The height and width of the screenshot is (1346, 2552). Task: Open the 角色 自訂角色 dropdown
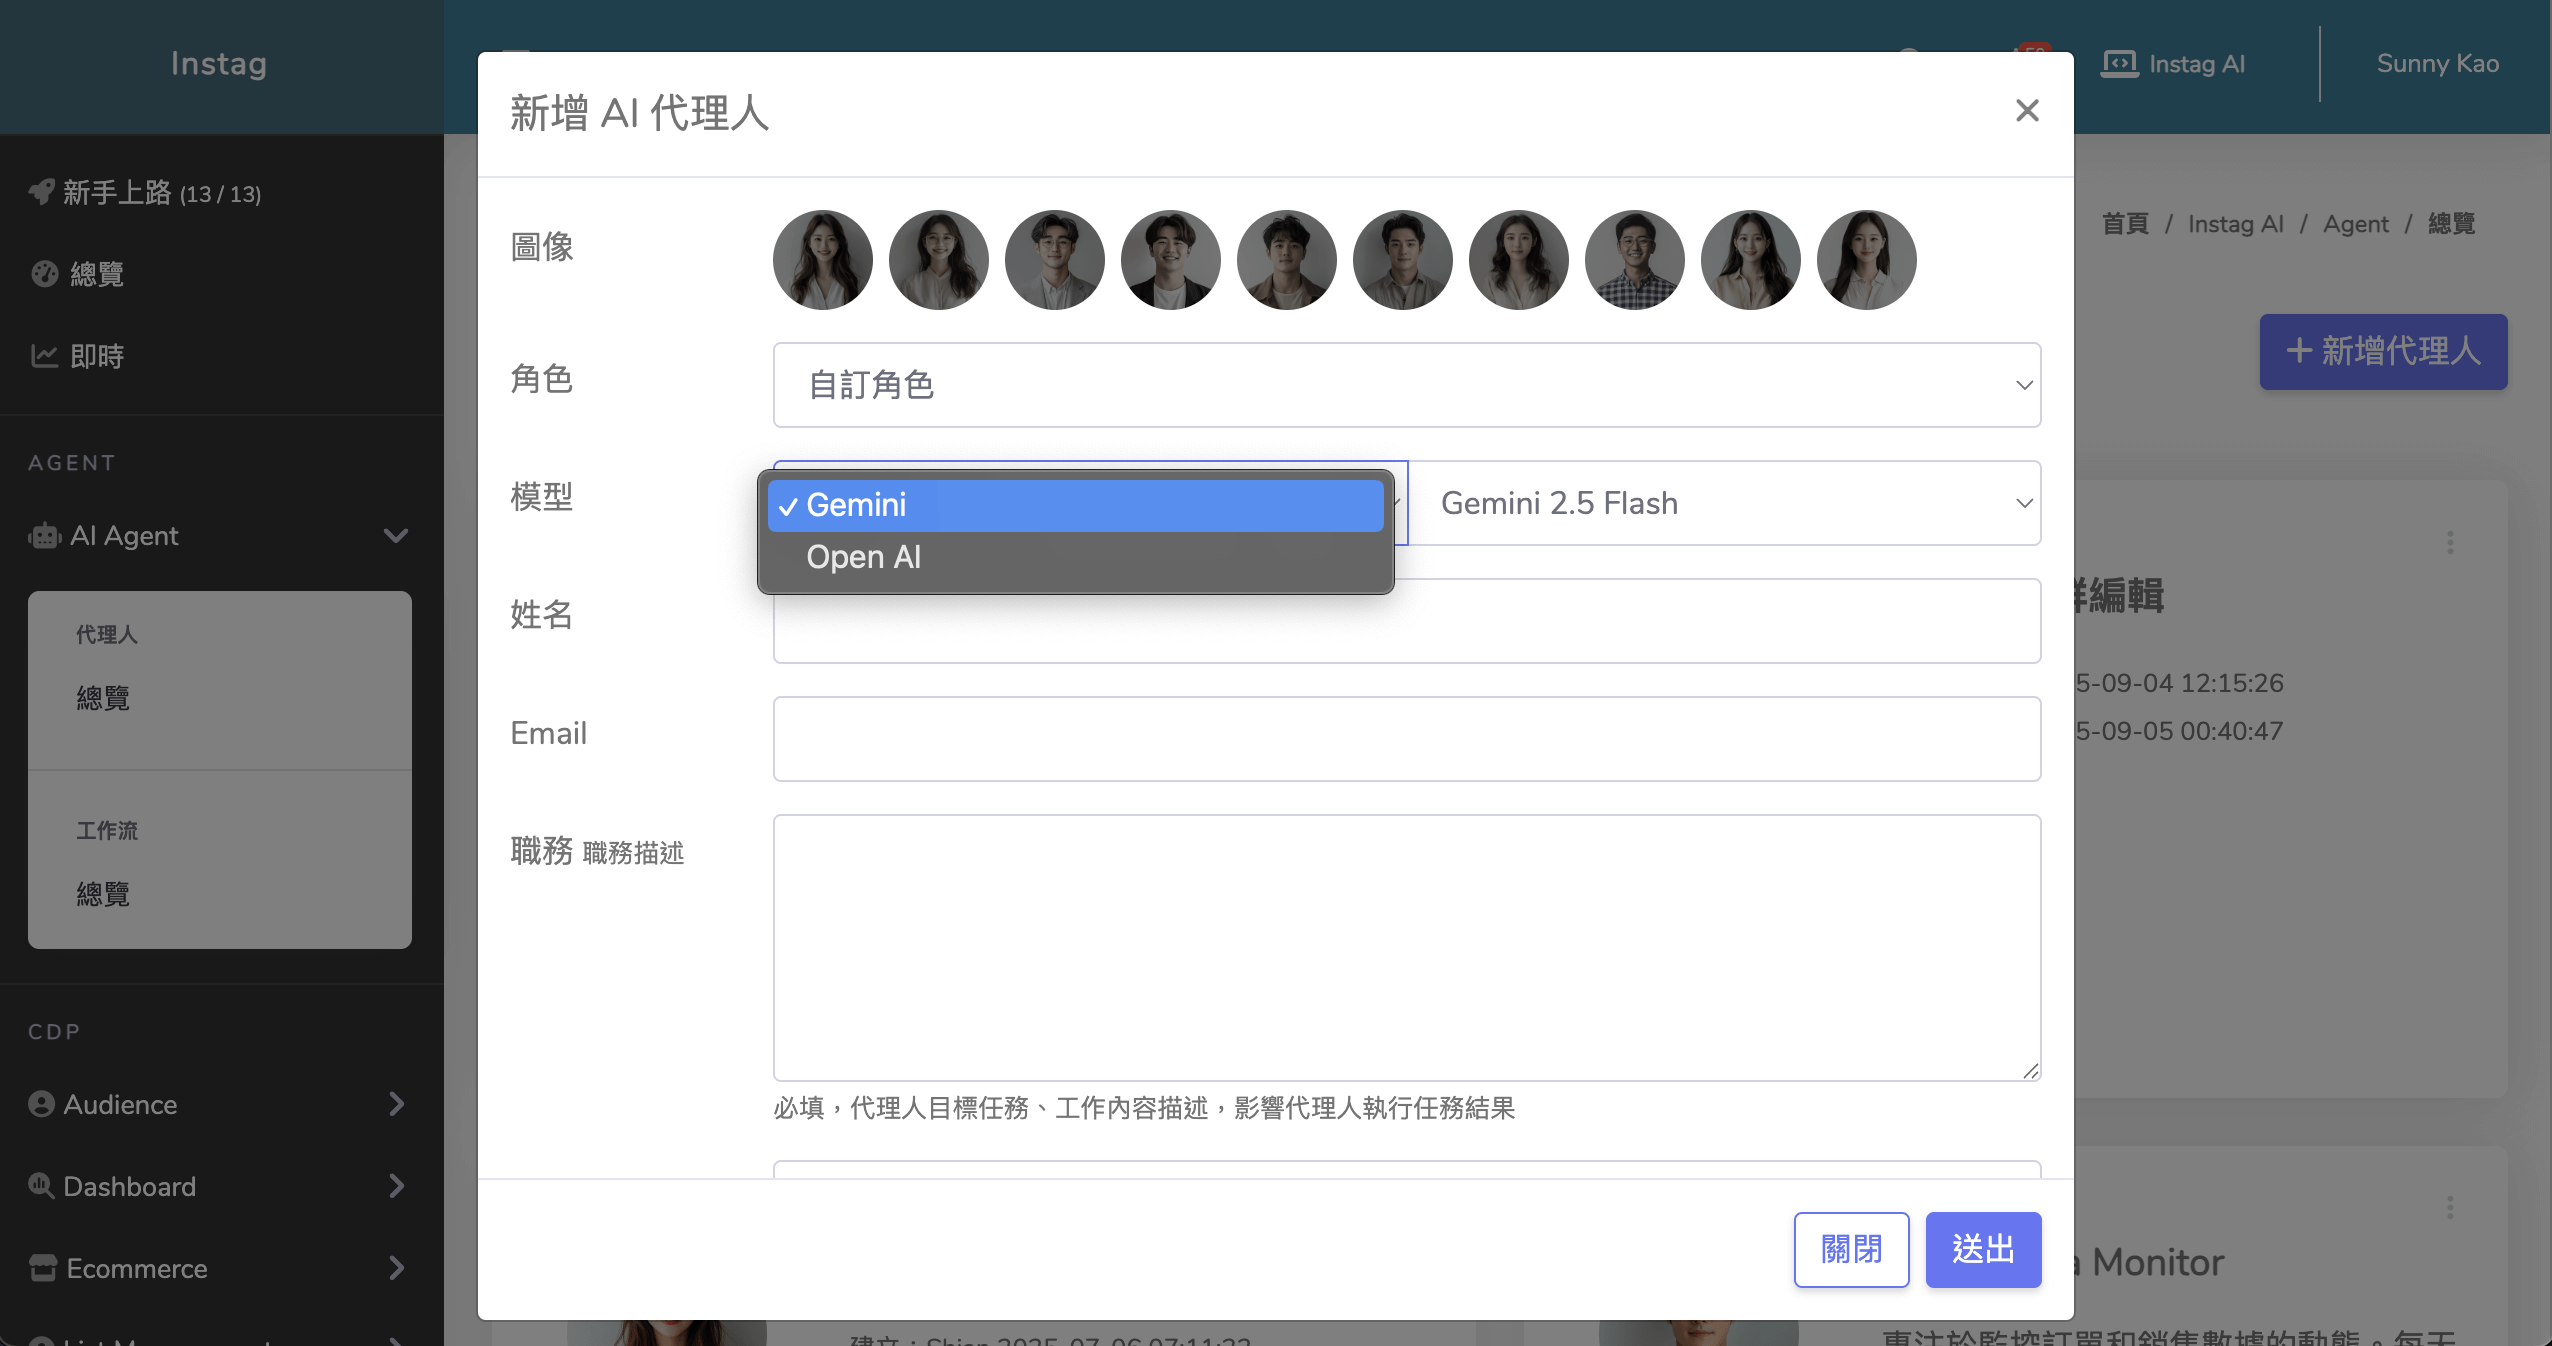coord(1406,385)
